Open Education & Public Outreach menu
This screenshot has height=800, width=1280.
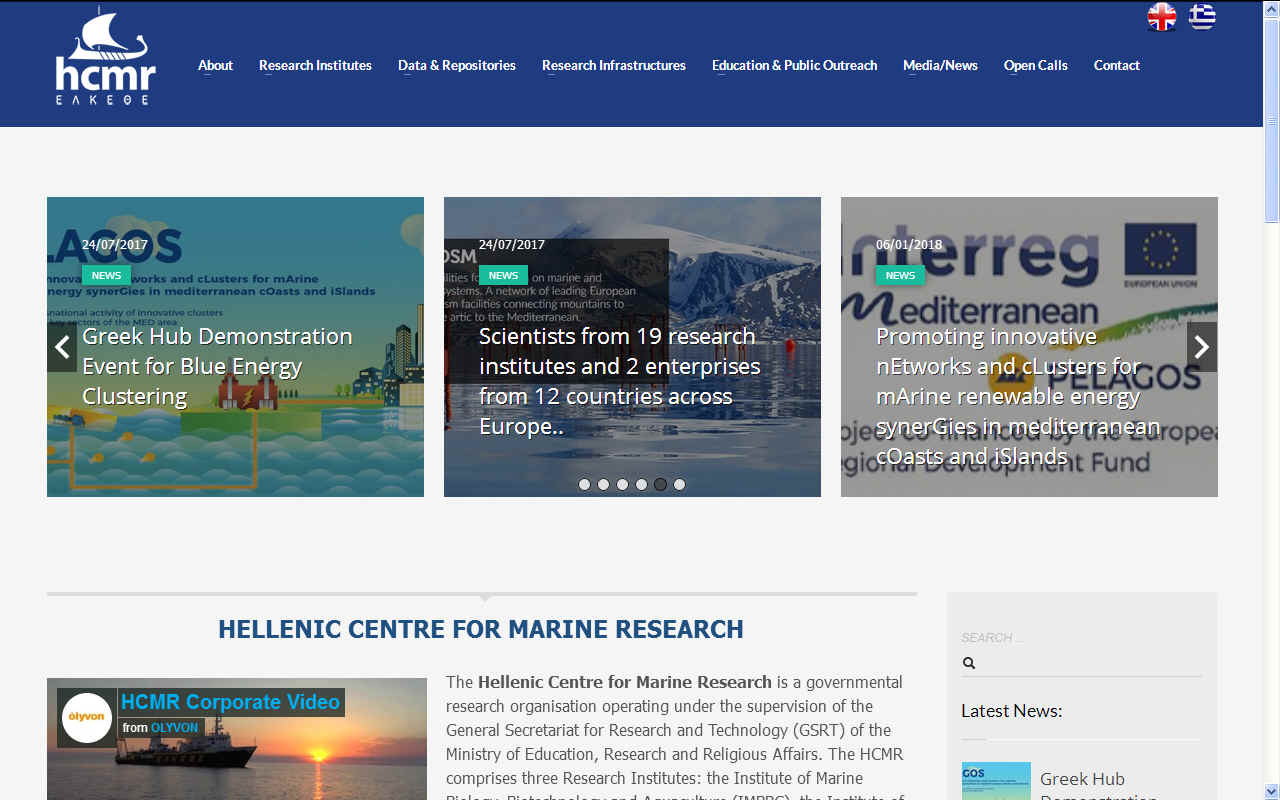[794, 65]
